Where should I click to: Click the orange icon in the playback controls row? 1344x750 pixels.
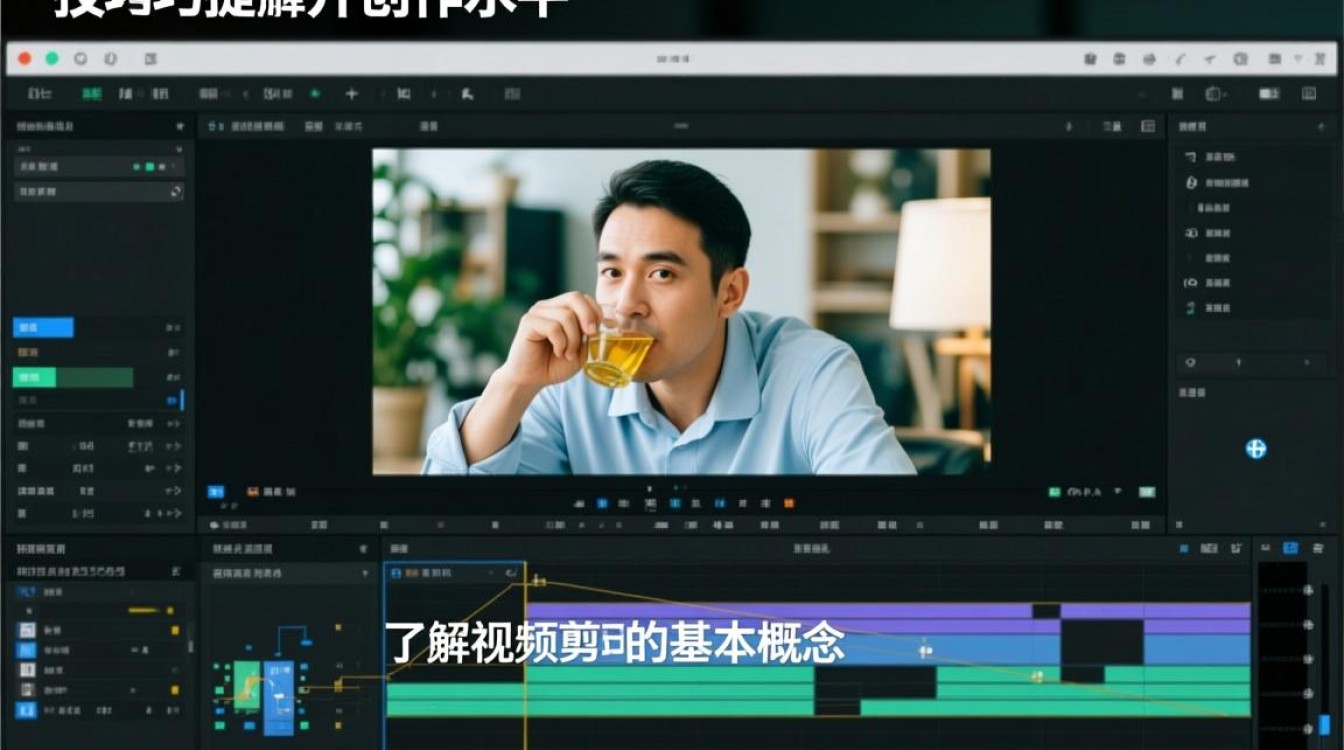(789, 503)
